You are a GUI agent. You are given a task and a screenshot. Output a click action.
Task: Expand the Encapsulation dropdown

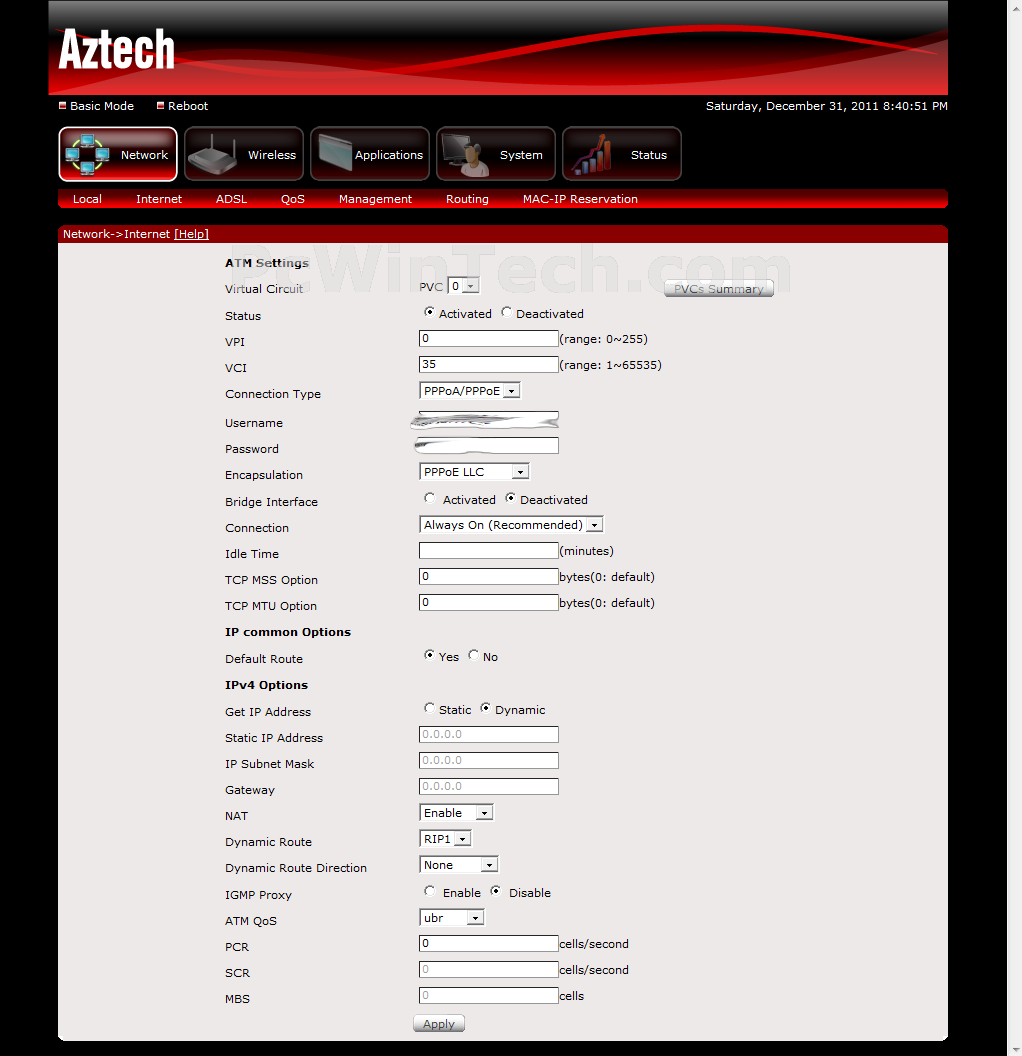[x=474, y=472]
